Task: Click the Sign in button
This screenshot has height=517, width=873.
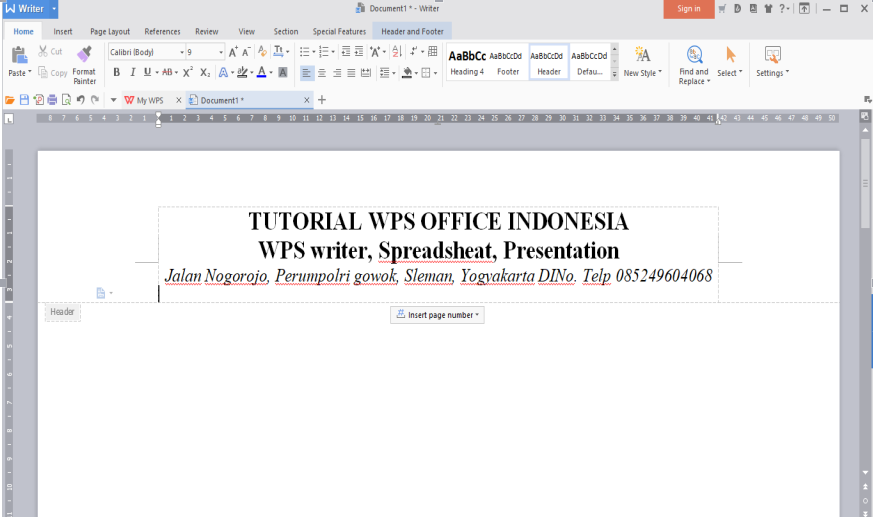Action: click(689, 9)
